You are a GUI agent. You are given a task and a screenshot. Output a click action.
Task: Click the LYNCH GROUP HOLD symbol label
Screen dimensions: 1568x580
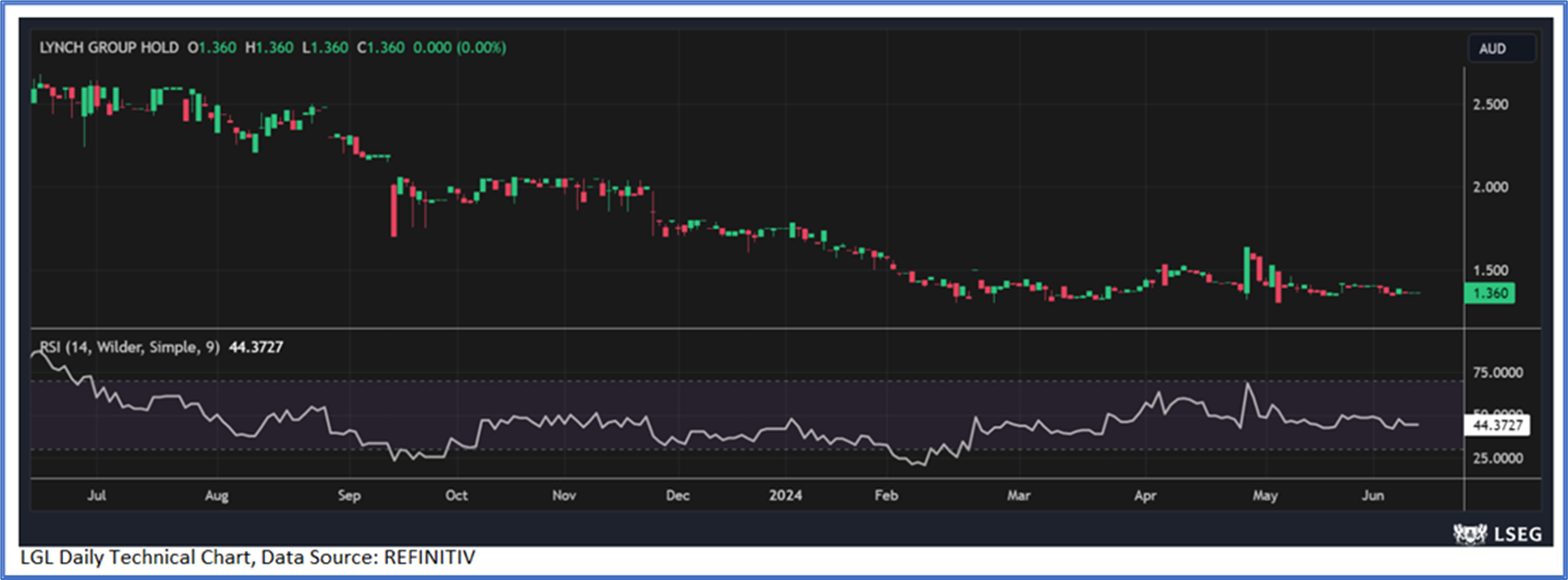pyautogui.click(x=109, y=47)
